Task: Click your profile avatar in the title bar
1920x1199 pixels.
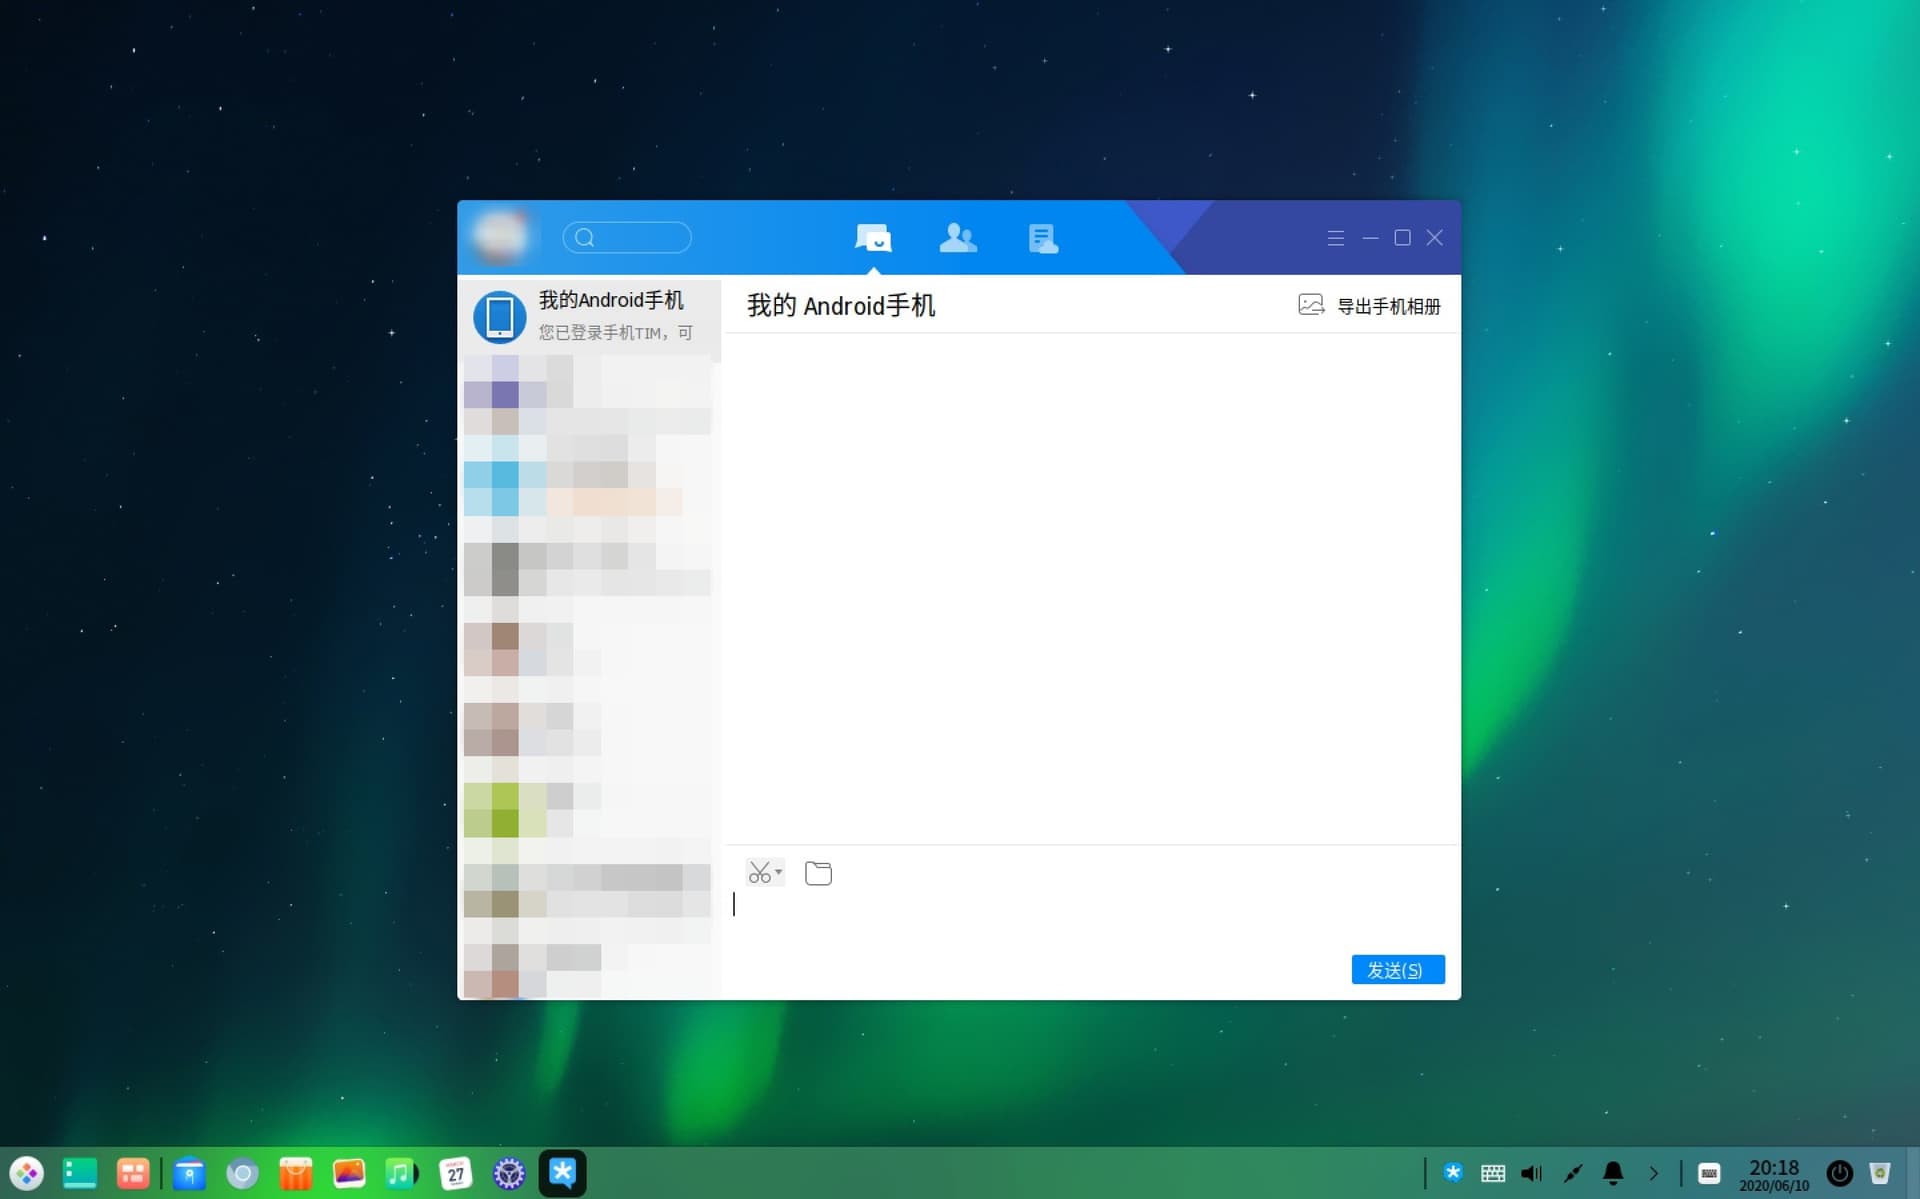Action: coord(500,237)
